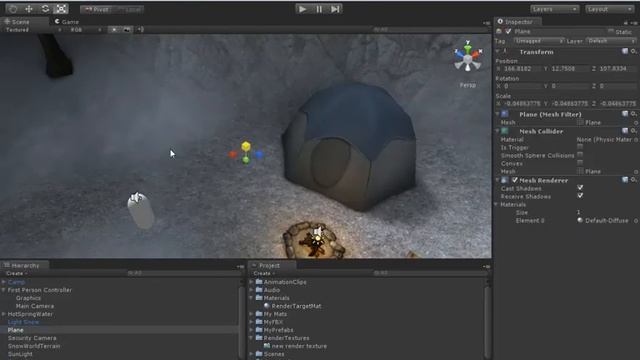
Task: Select First Person Controller in Hierarchy
Action: click(40, 290)
